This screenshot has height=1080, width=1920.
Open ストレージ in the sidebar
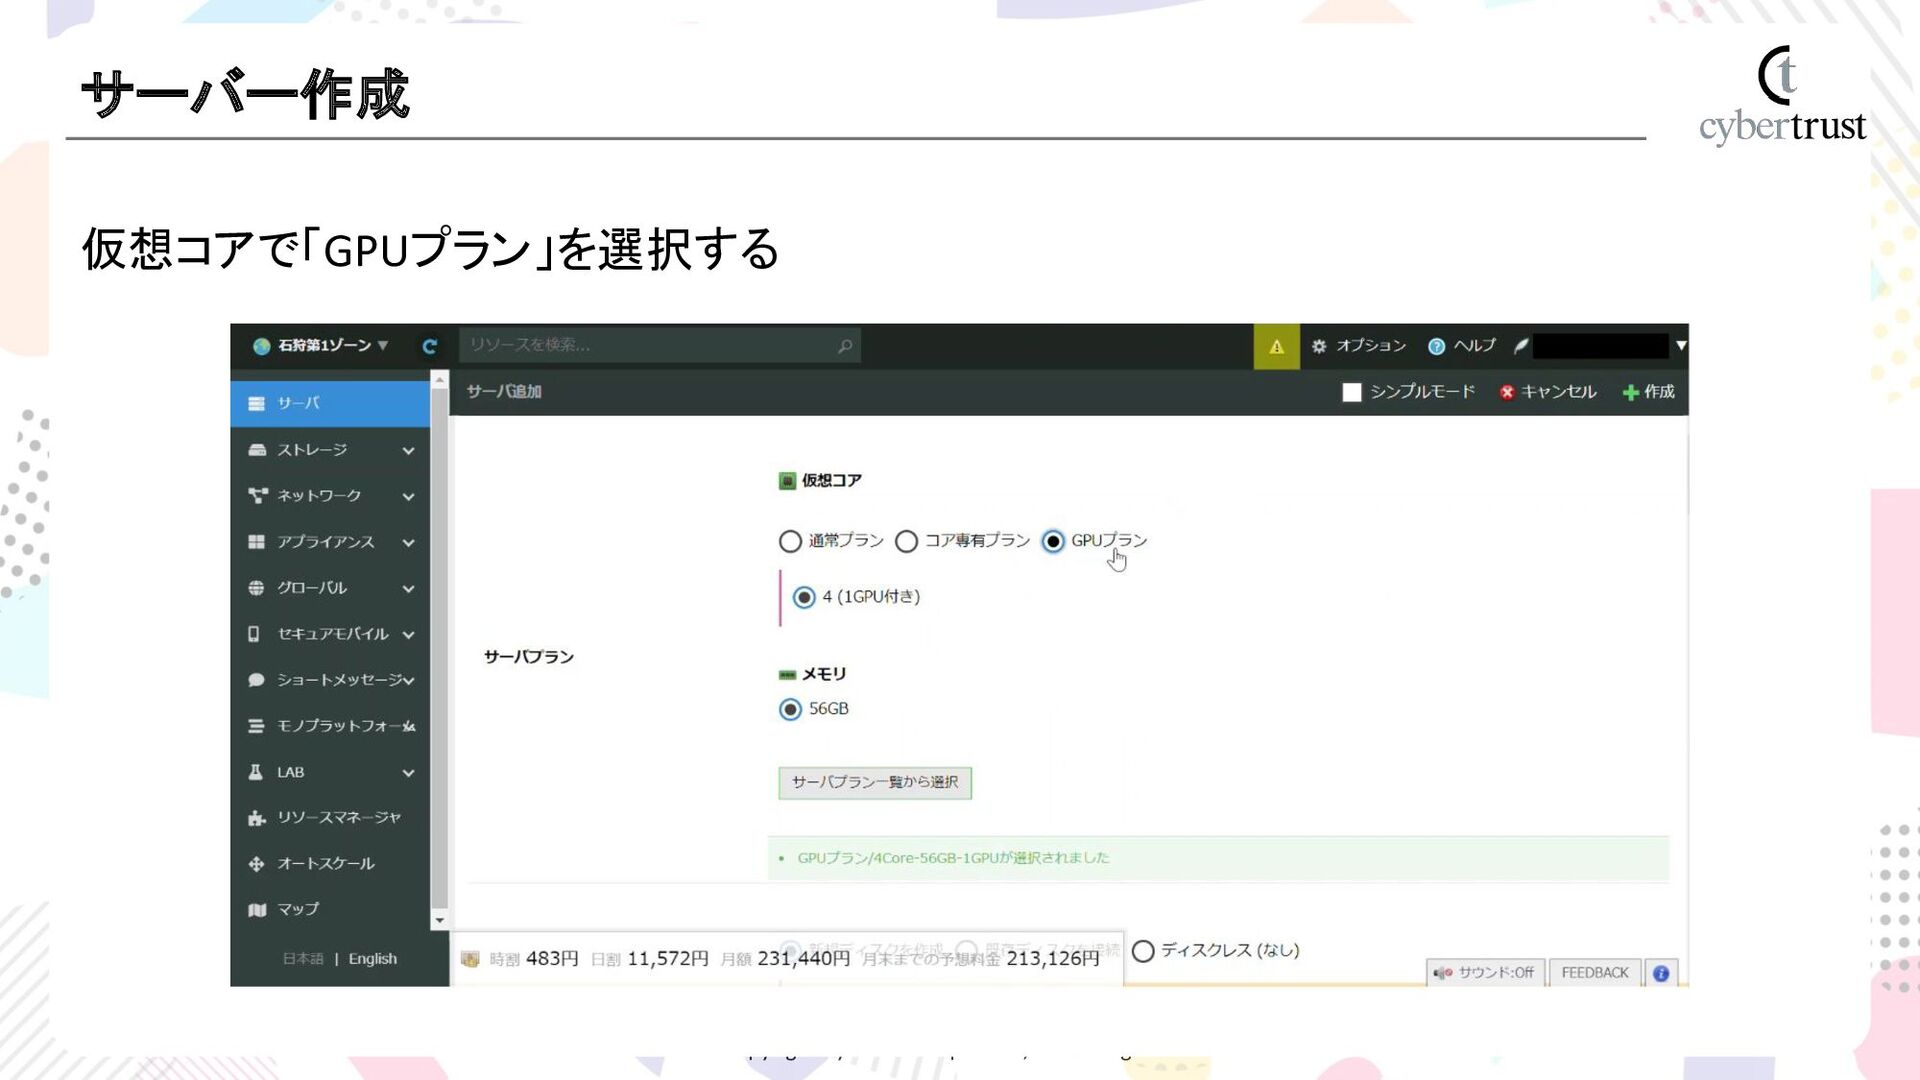click(x=330, y=450)
